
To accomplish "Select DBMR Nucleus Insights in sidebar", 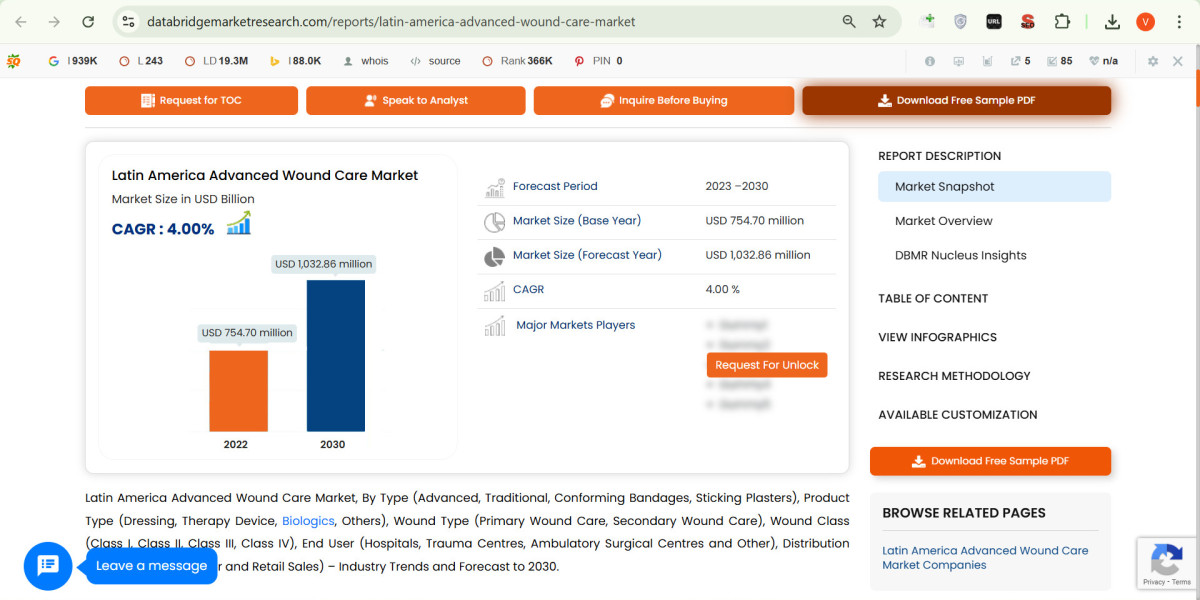I will 960,255.
